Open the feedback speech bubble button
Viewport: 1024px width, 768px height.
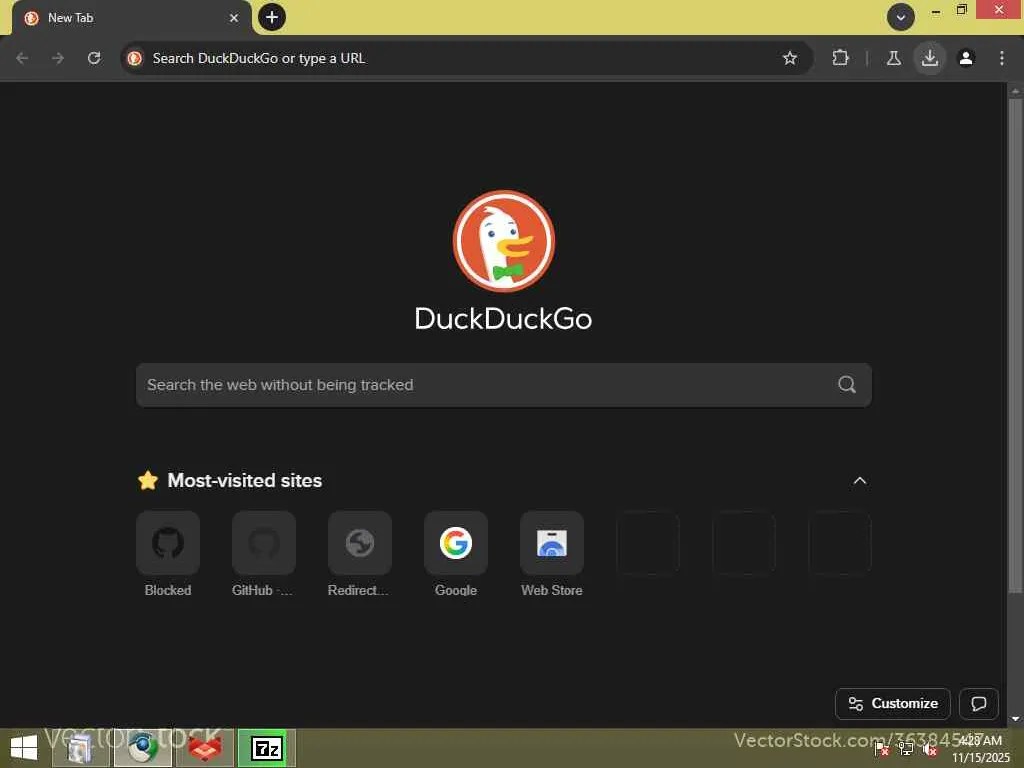(978, 703)
